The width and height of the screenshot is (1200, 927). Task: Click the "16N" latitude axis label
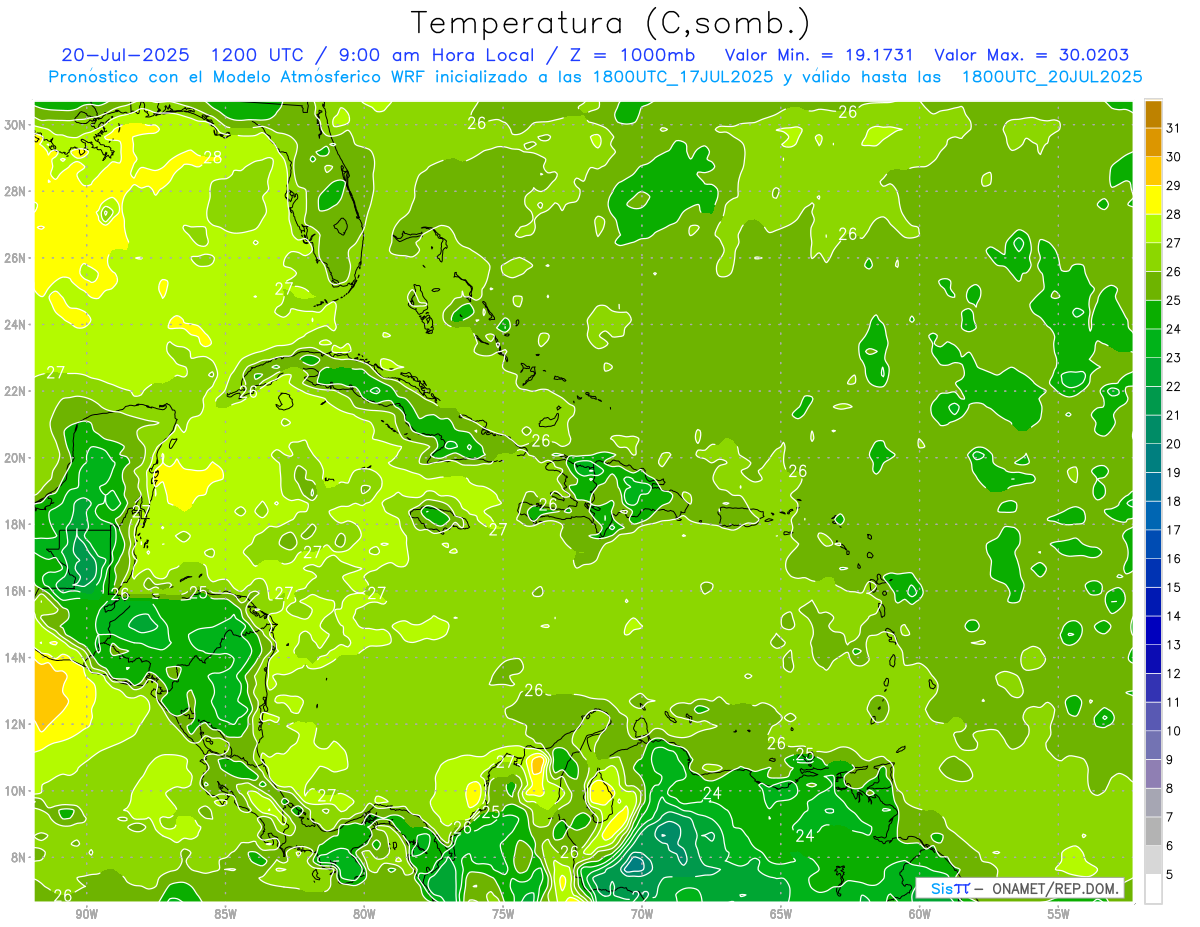[16, 591]
